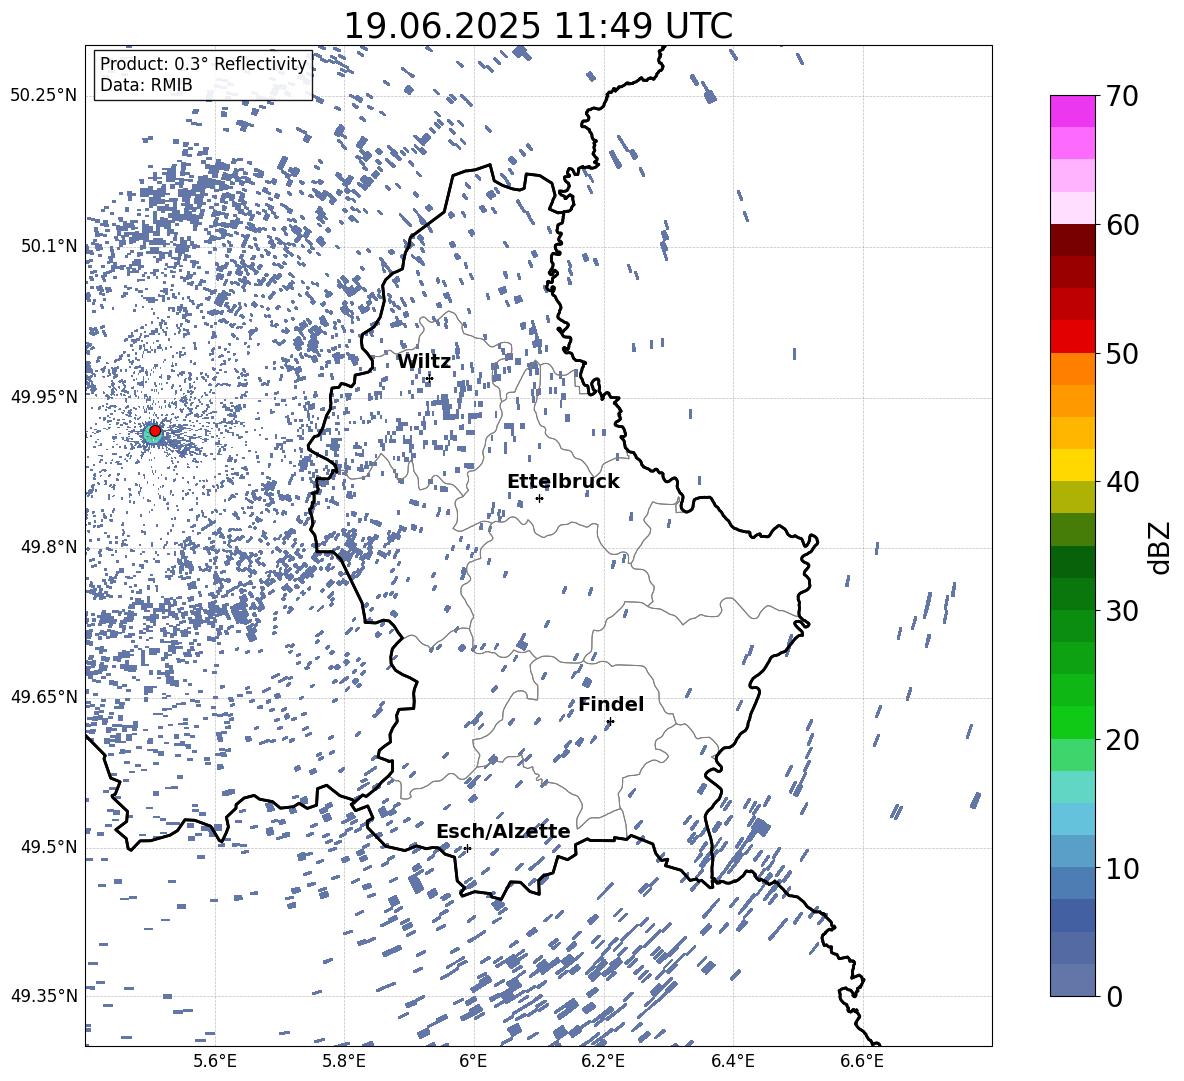Click the magenta top colorbar segment
The height and width of the screenshot is (1081, 1184).
(1072, 112)
